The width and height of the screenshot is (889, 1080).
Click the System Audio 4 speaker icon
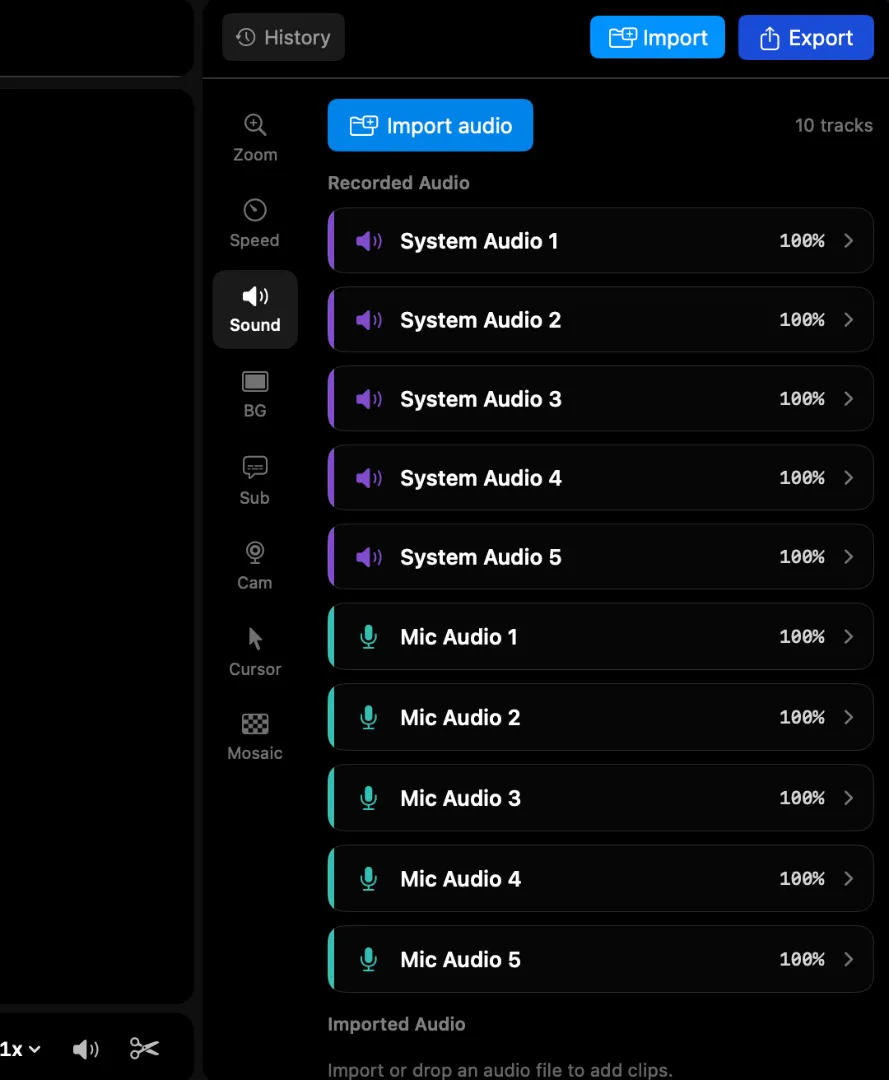point(368,478)
